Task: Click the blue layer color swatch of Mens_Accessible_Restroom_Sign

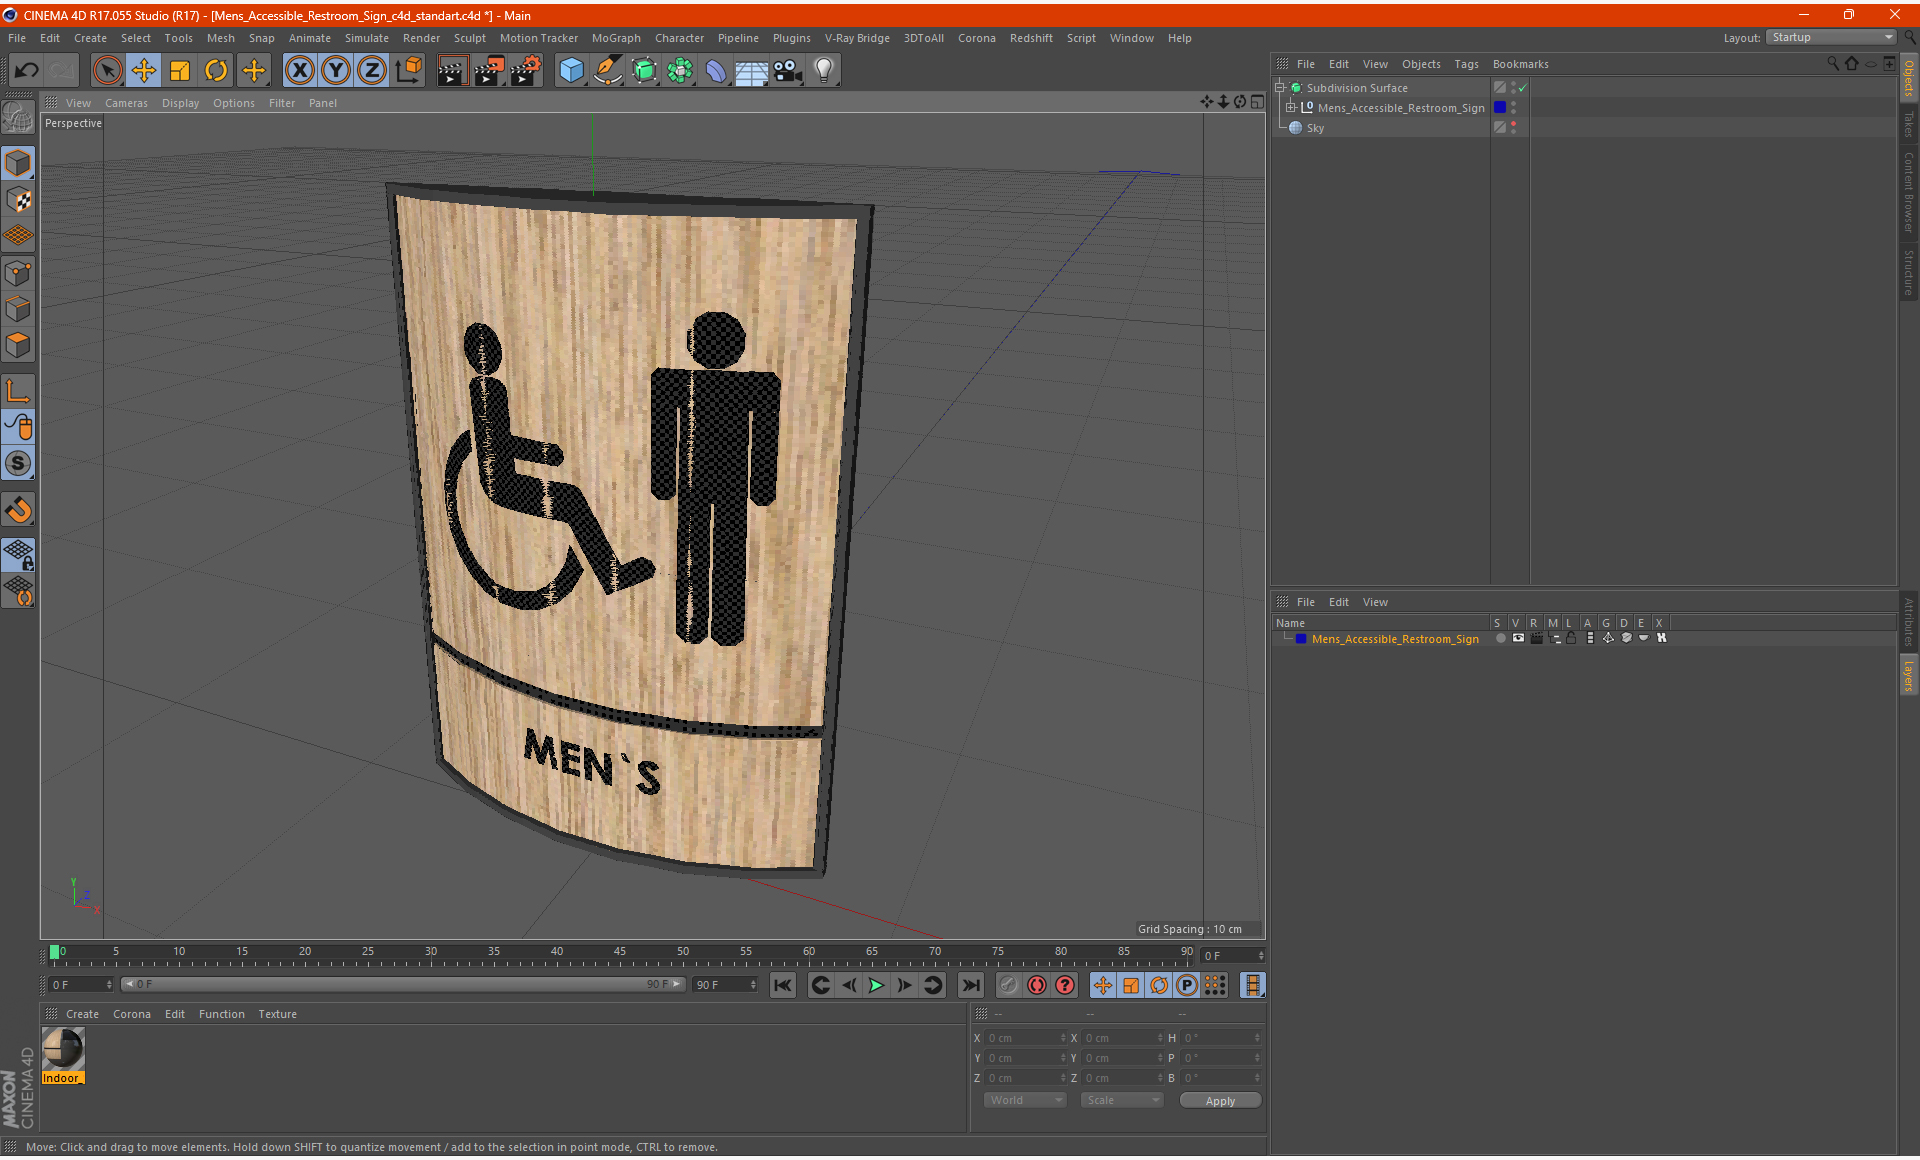Action: pos(1300,638)
